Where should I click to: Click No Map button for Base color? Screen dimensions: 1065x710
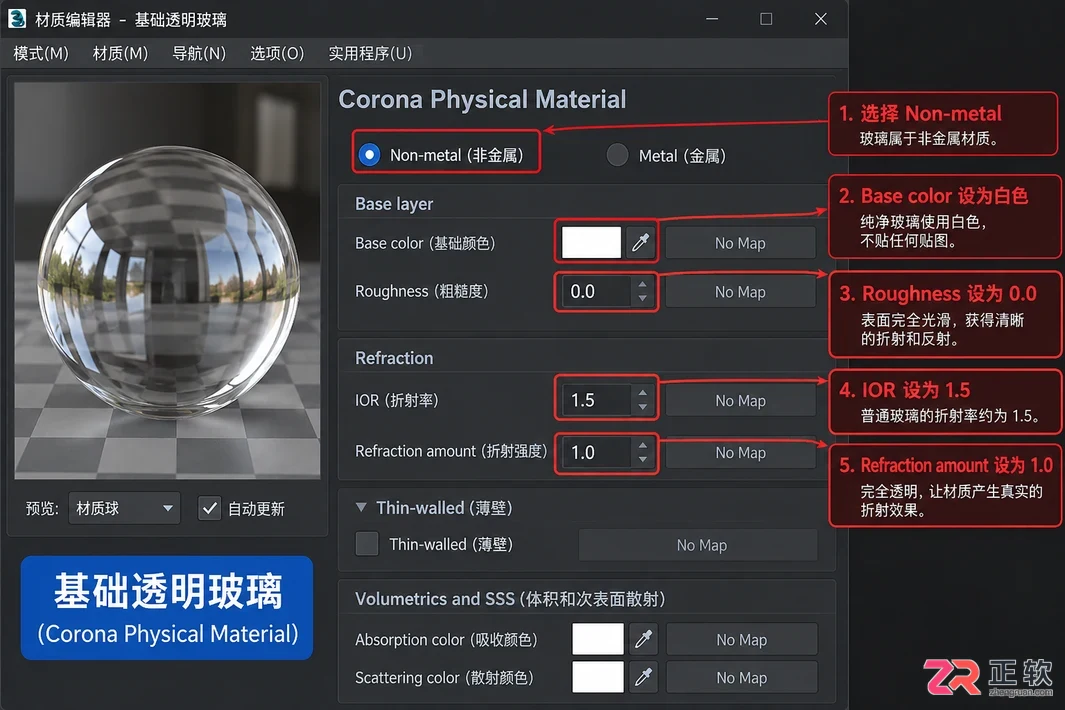pos(740,243)
